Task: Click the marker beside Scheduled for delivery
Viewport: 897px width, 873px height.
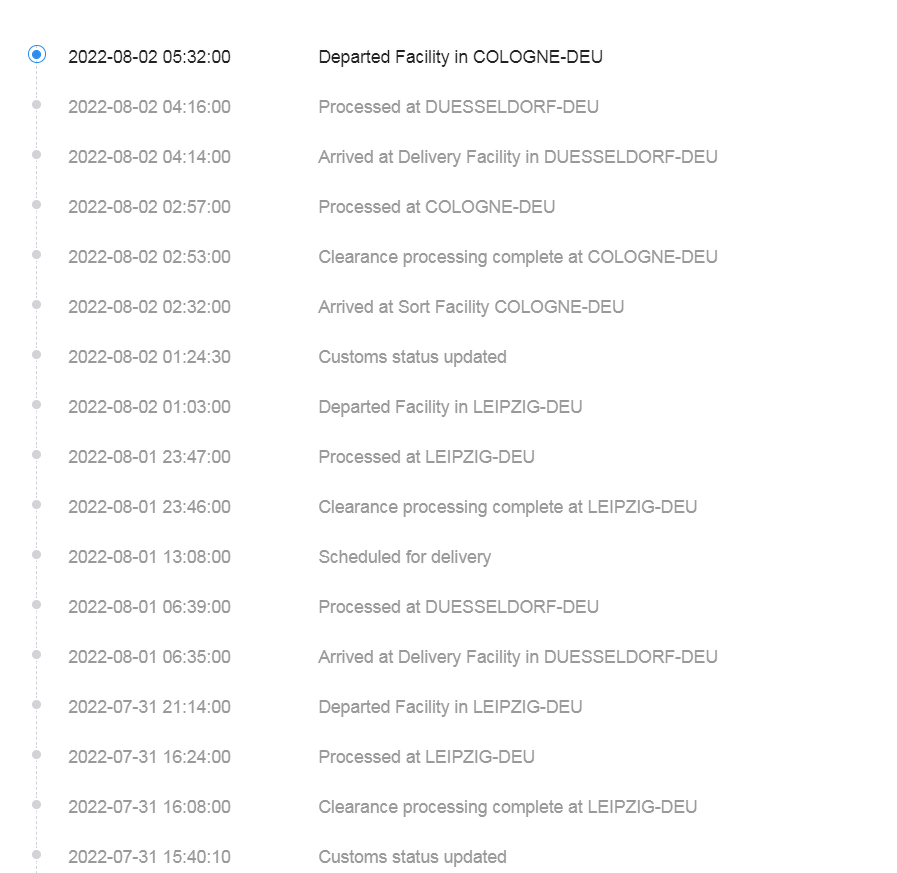Action: (x=37, y=554)
